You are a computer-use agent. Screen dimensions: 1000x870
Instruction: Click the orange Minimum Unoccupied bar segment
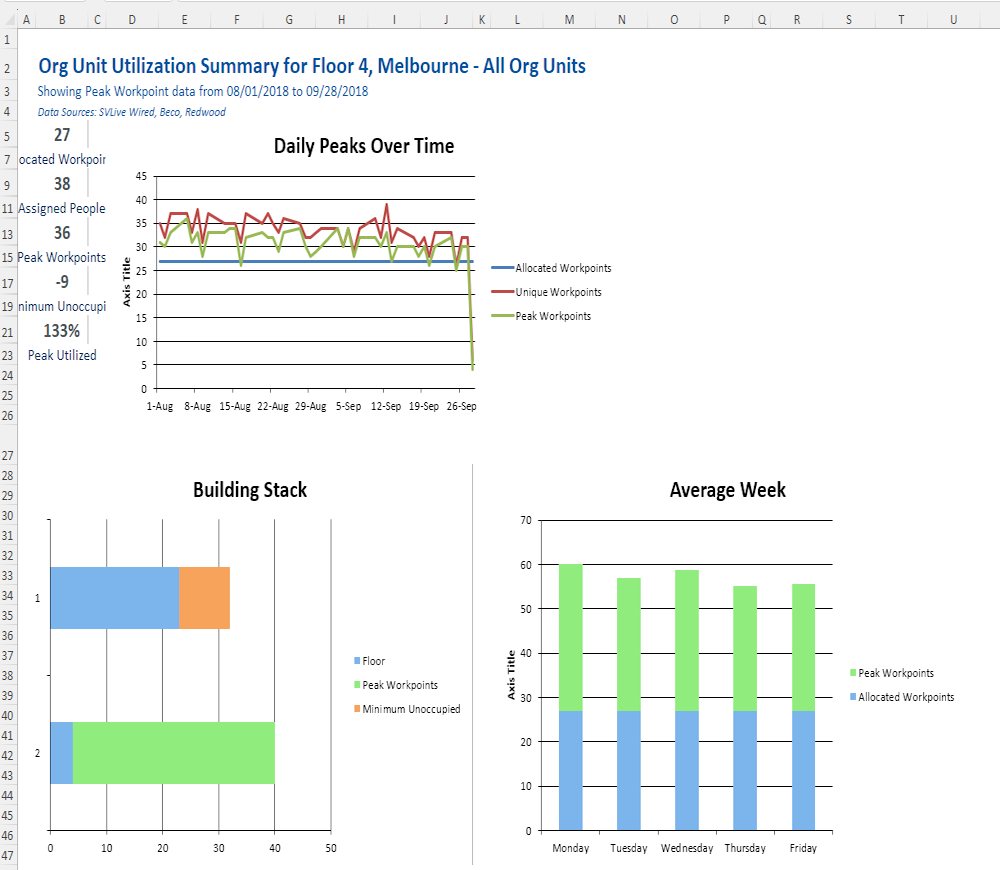click(204, 598)
